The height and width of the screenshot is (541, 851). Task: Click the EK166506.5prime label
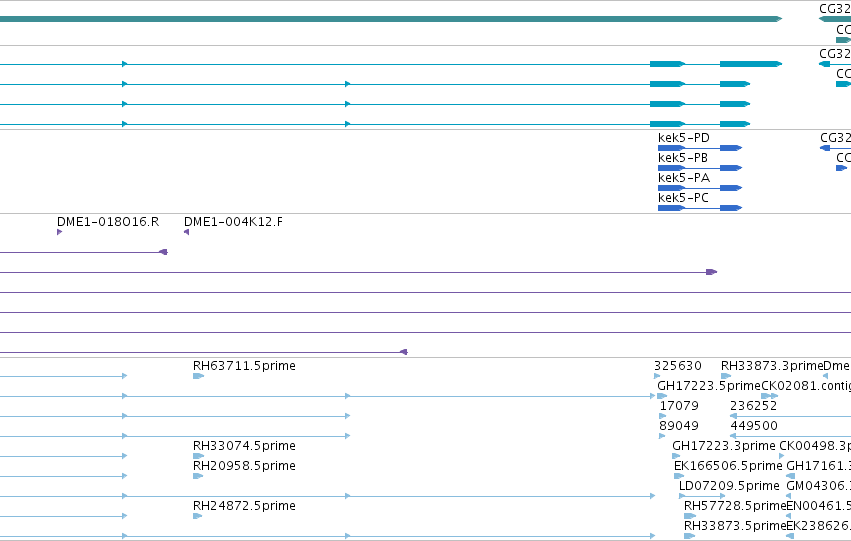click(728, 466)
